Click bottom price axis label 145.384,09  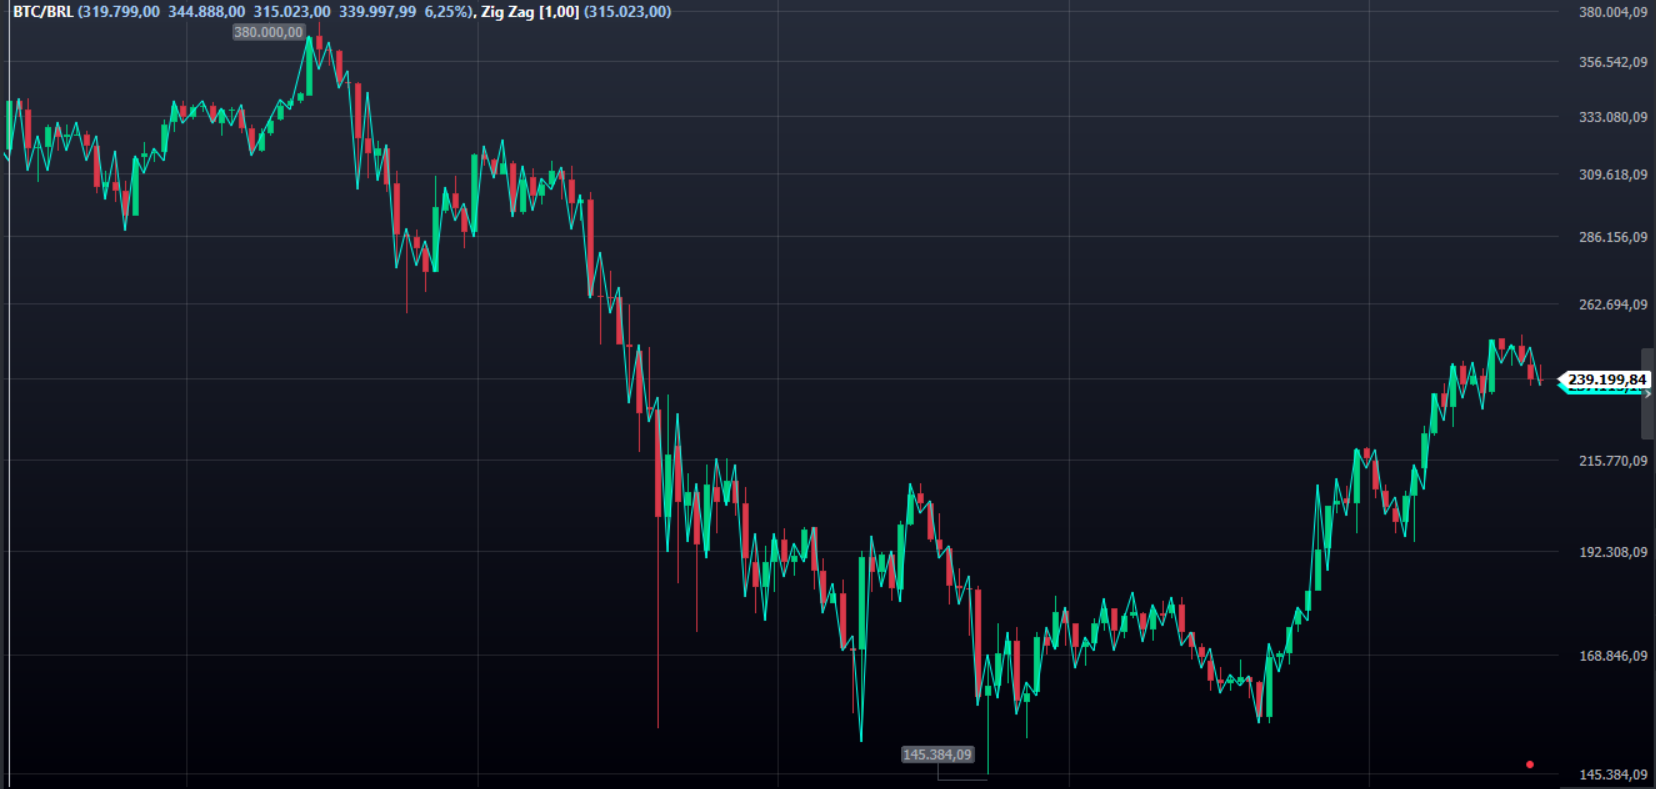1613,774
